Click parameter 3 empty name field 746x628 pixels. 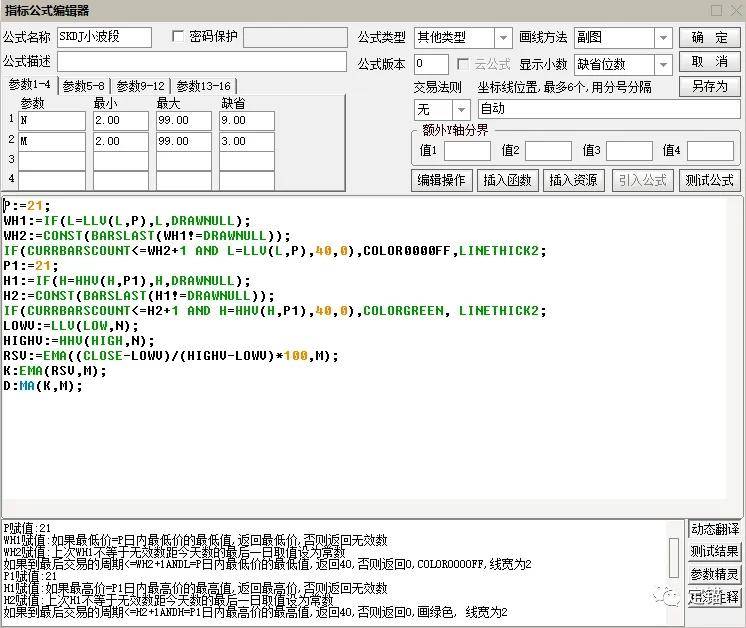pyautogui.click(x=52, y=161)
